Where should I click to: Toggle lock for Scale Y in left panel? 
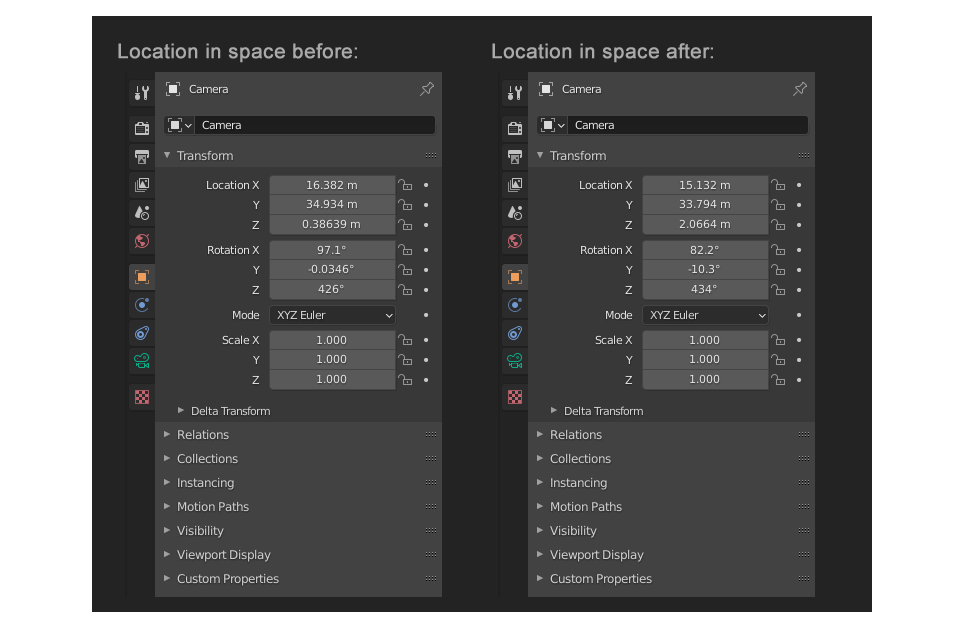406,360
